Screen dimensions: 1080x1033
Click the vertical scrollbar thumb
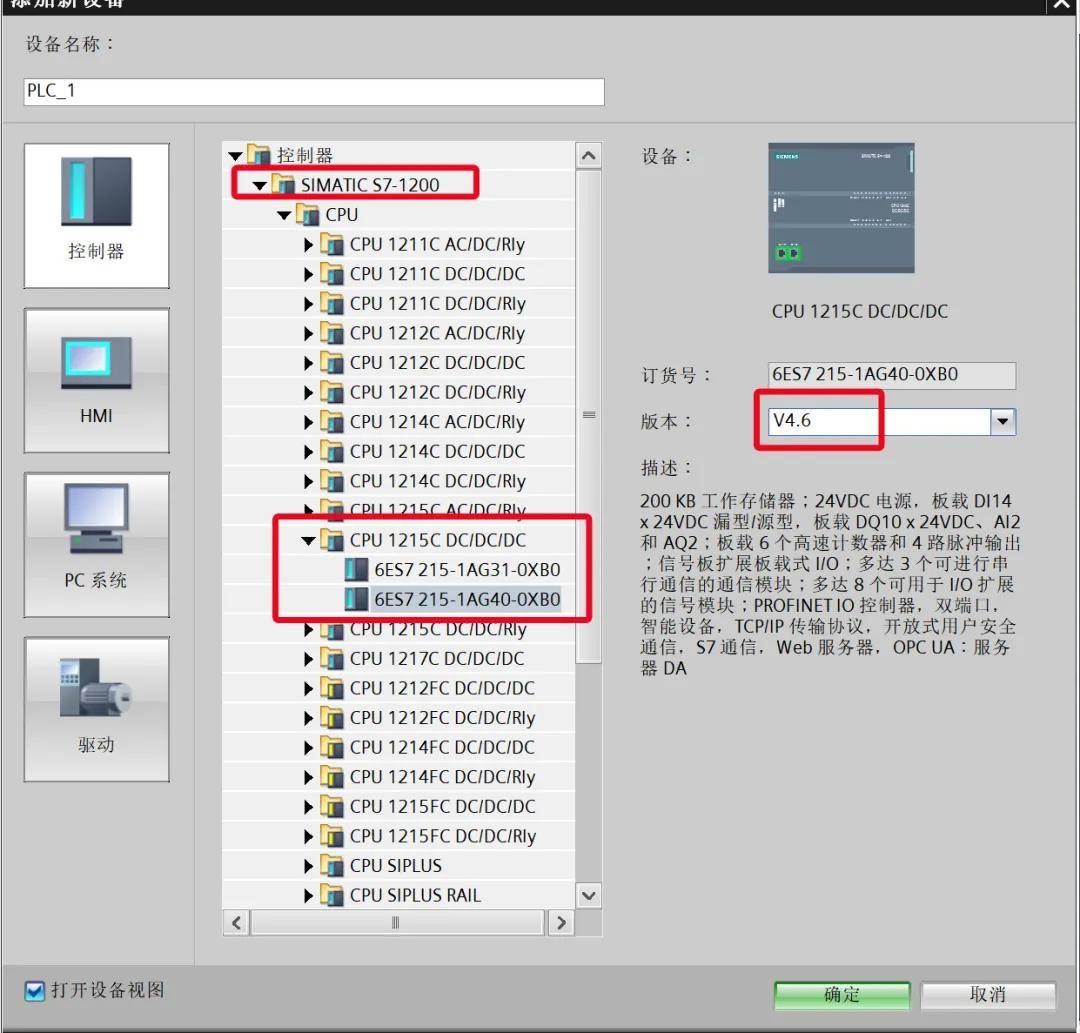pos(588,415)
